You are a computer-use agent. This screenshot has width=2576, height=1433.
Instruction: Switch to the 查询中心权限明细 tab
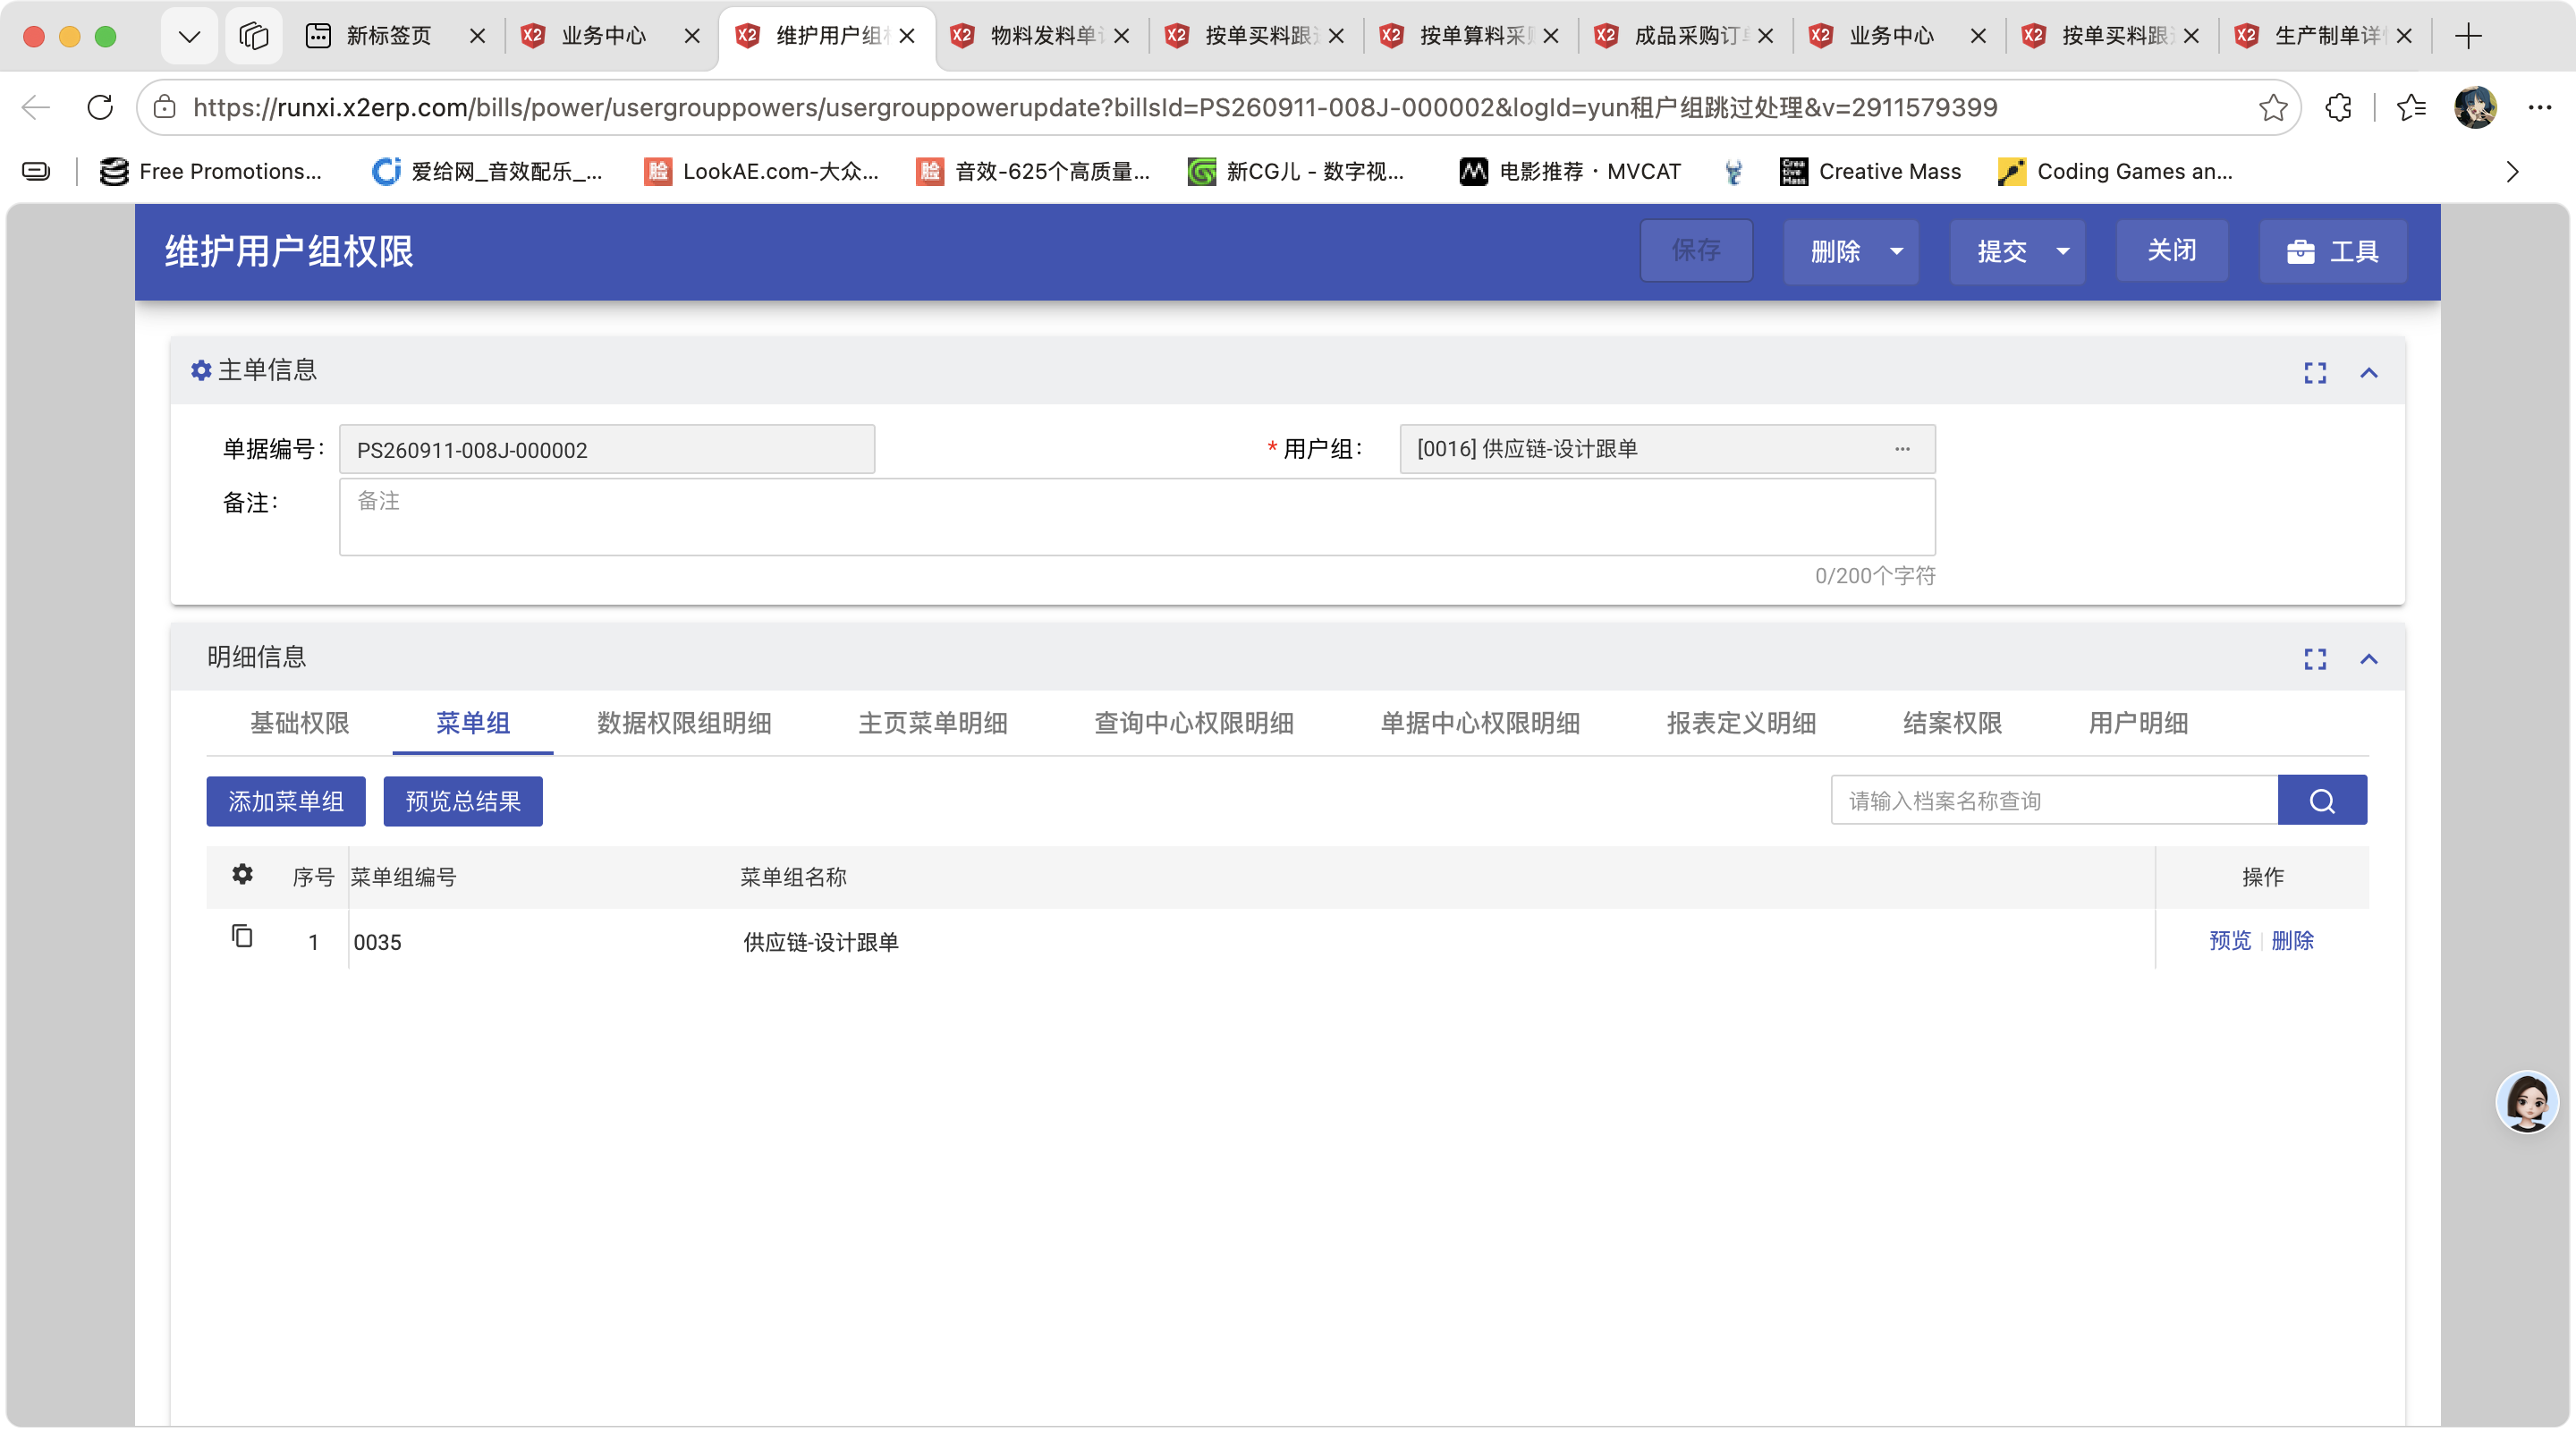[x=1194, y=723]
